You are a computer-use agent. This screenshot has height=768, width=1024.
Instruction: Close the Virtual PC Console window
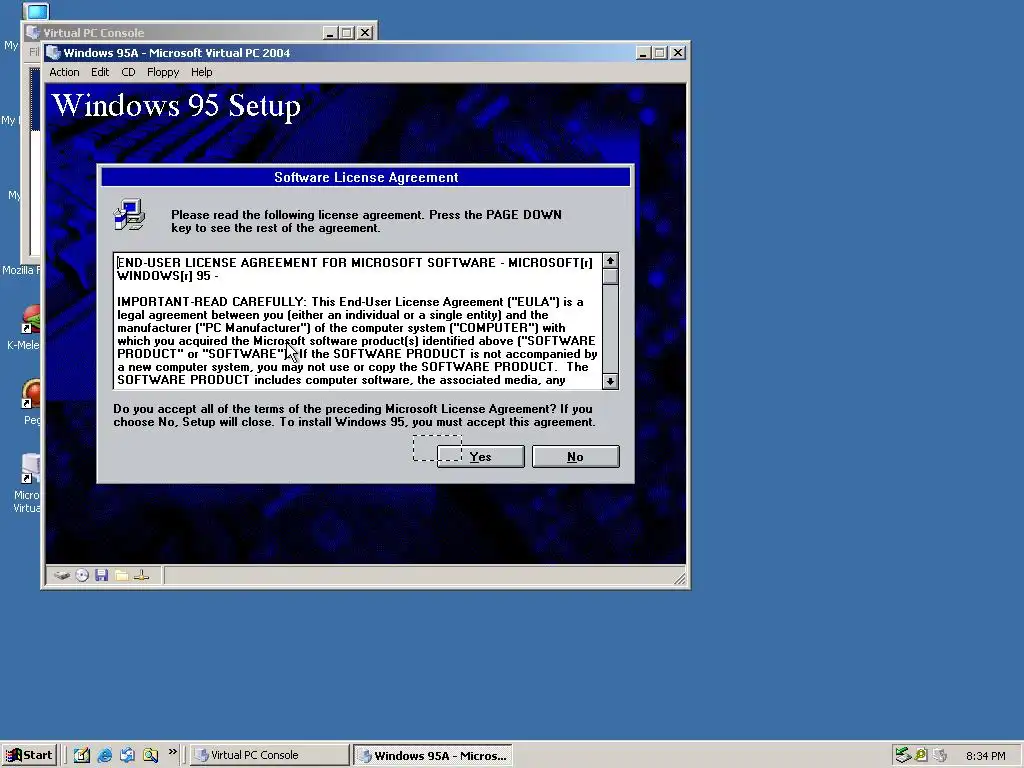pos(365,33)
